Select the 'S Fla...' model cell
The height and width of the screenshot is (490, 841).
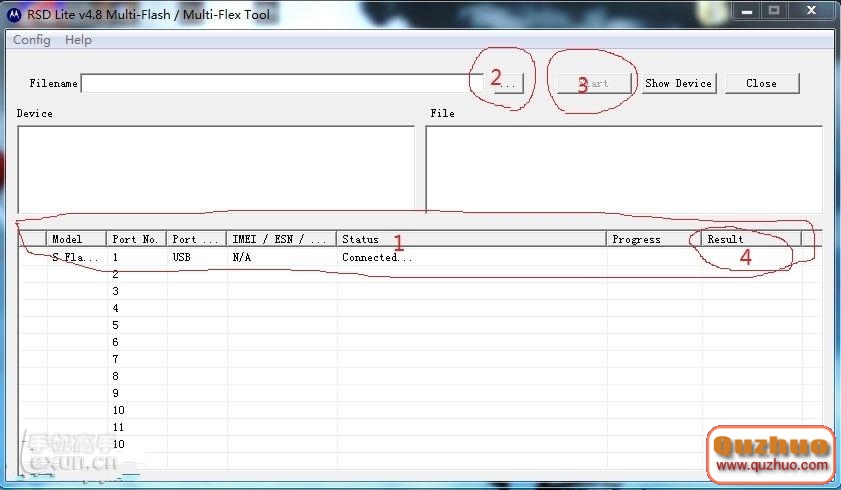(76, 257)
